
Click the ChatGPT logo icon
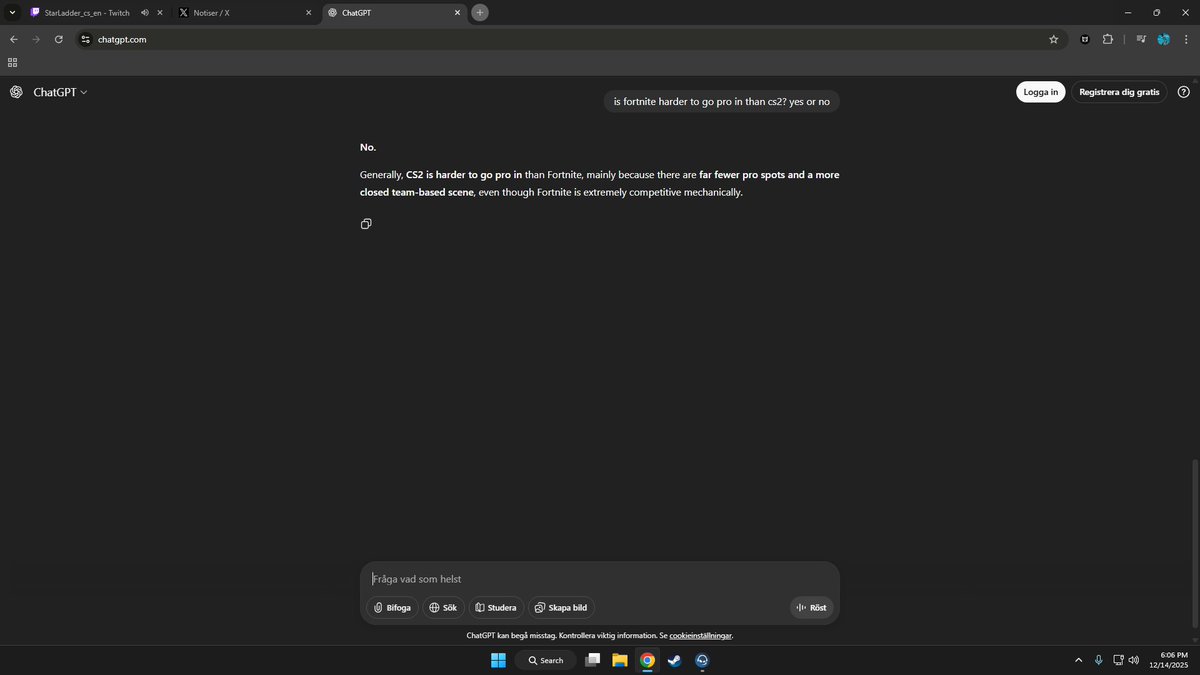[17, 92]
